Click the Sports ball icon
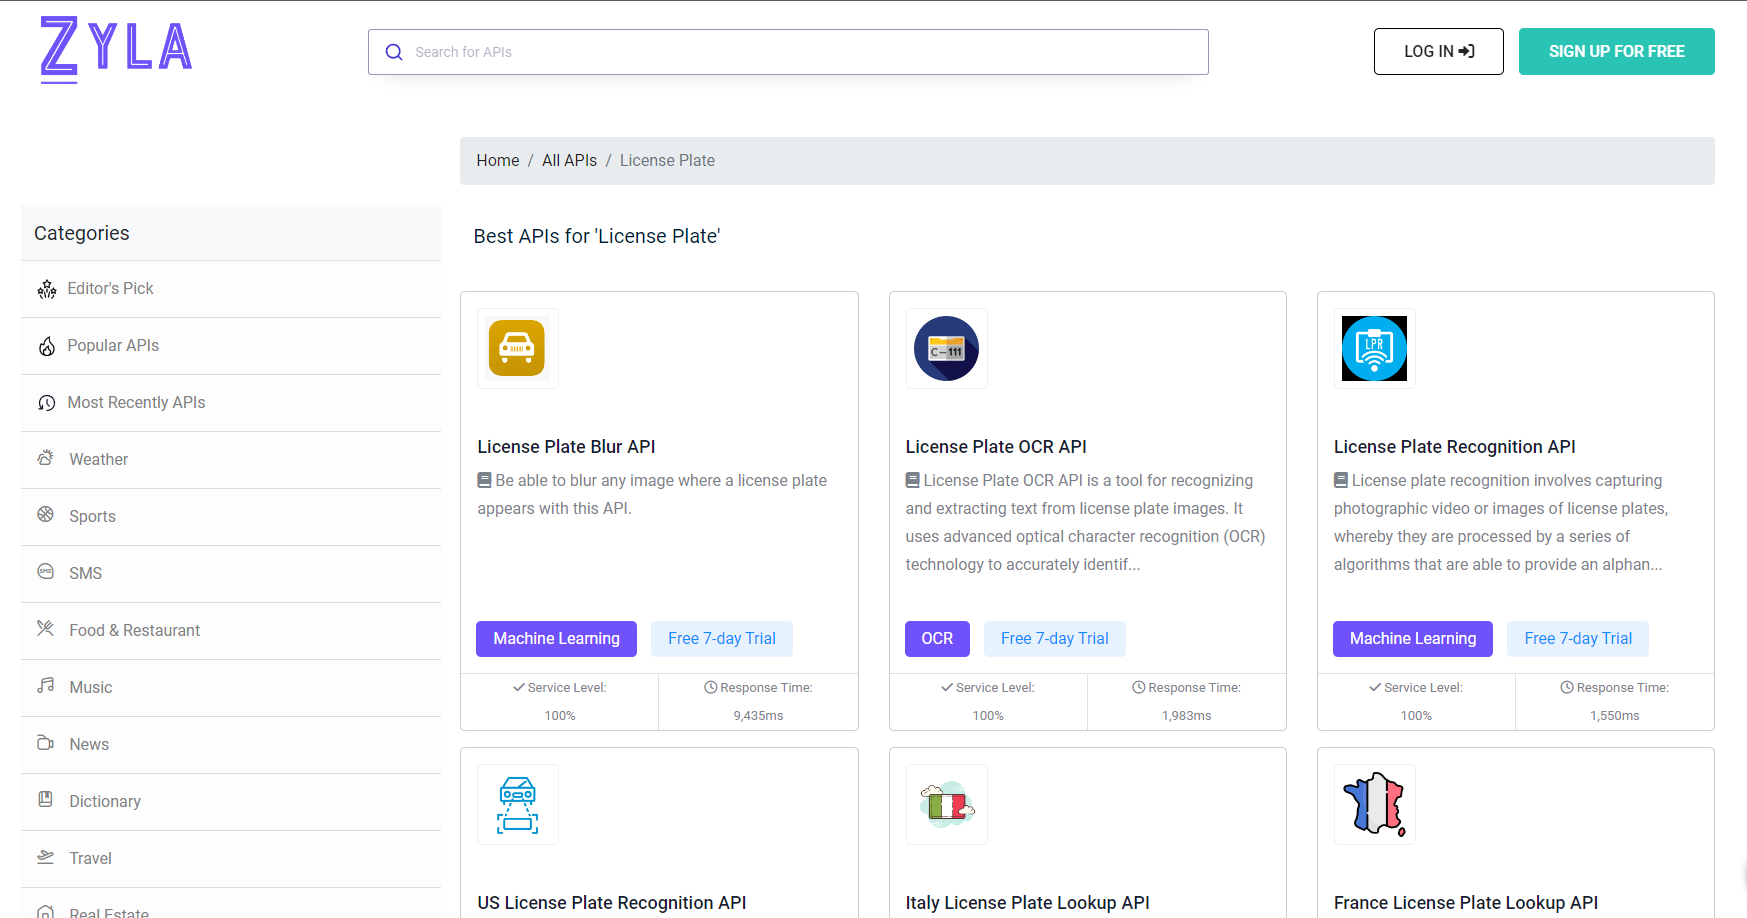Image resolution: width=1747 pixels, height=918 pixels. 46,514
